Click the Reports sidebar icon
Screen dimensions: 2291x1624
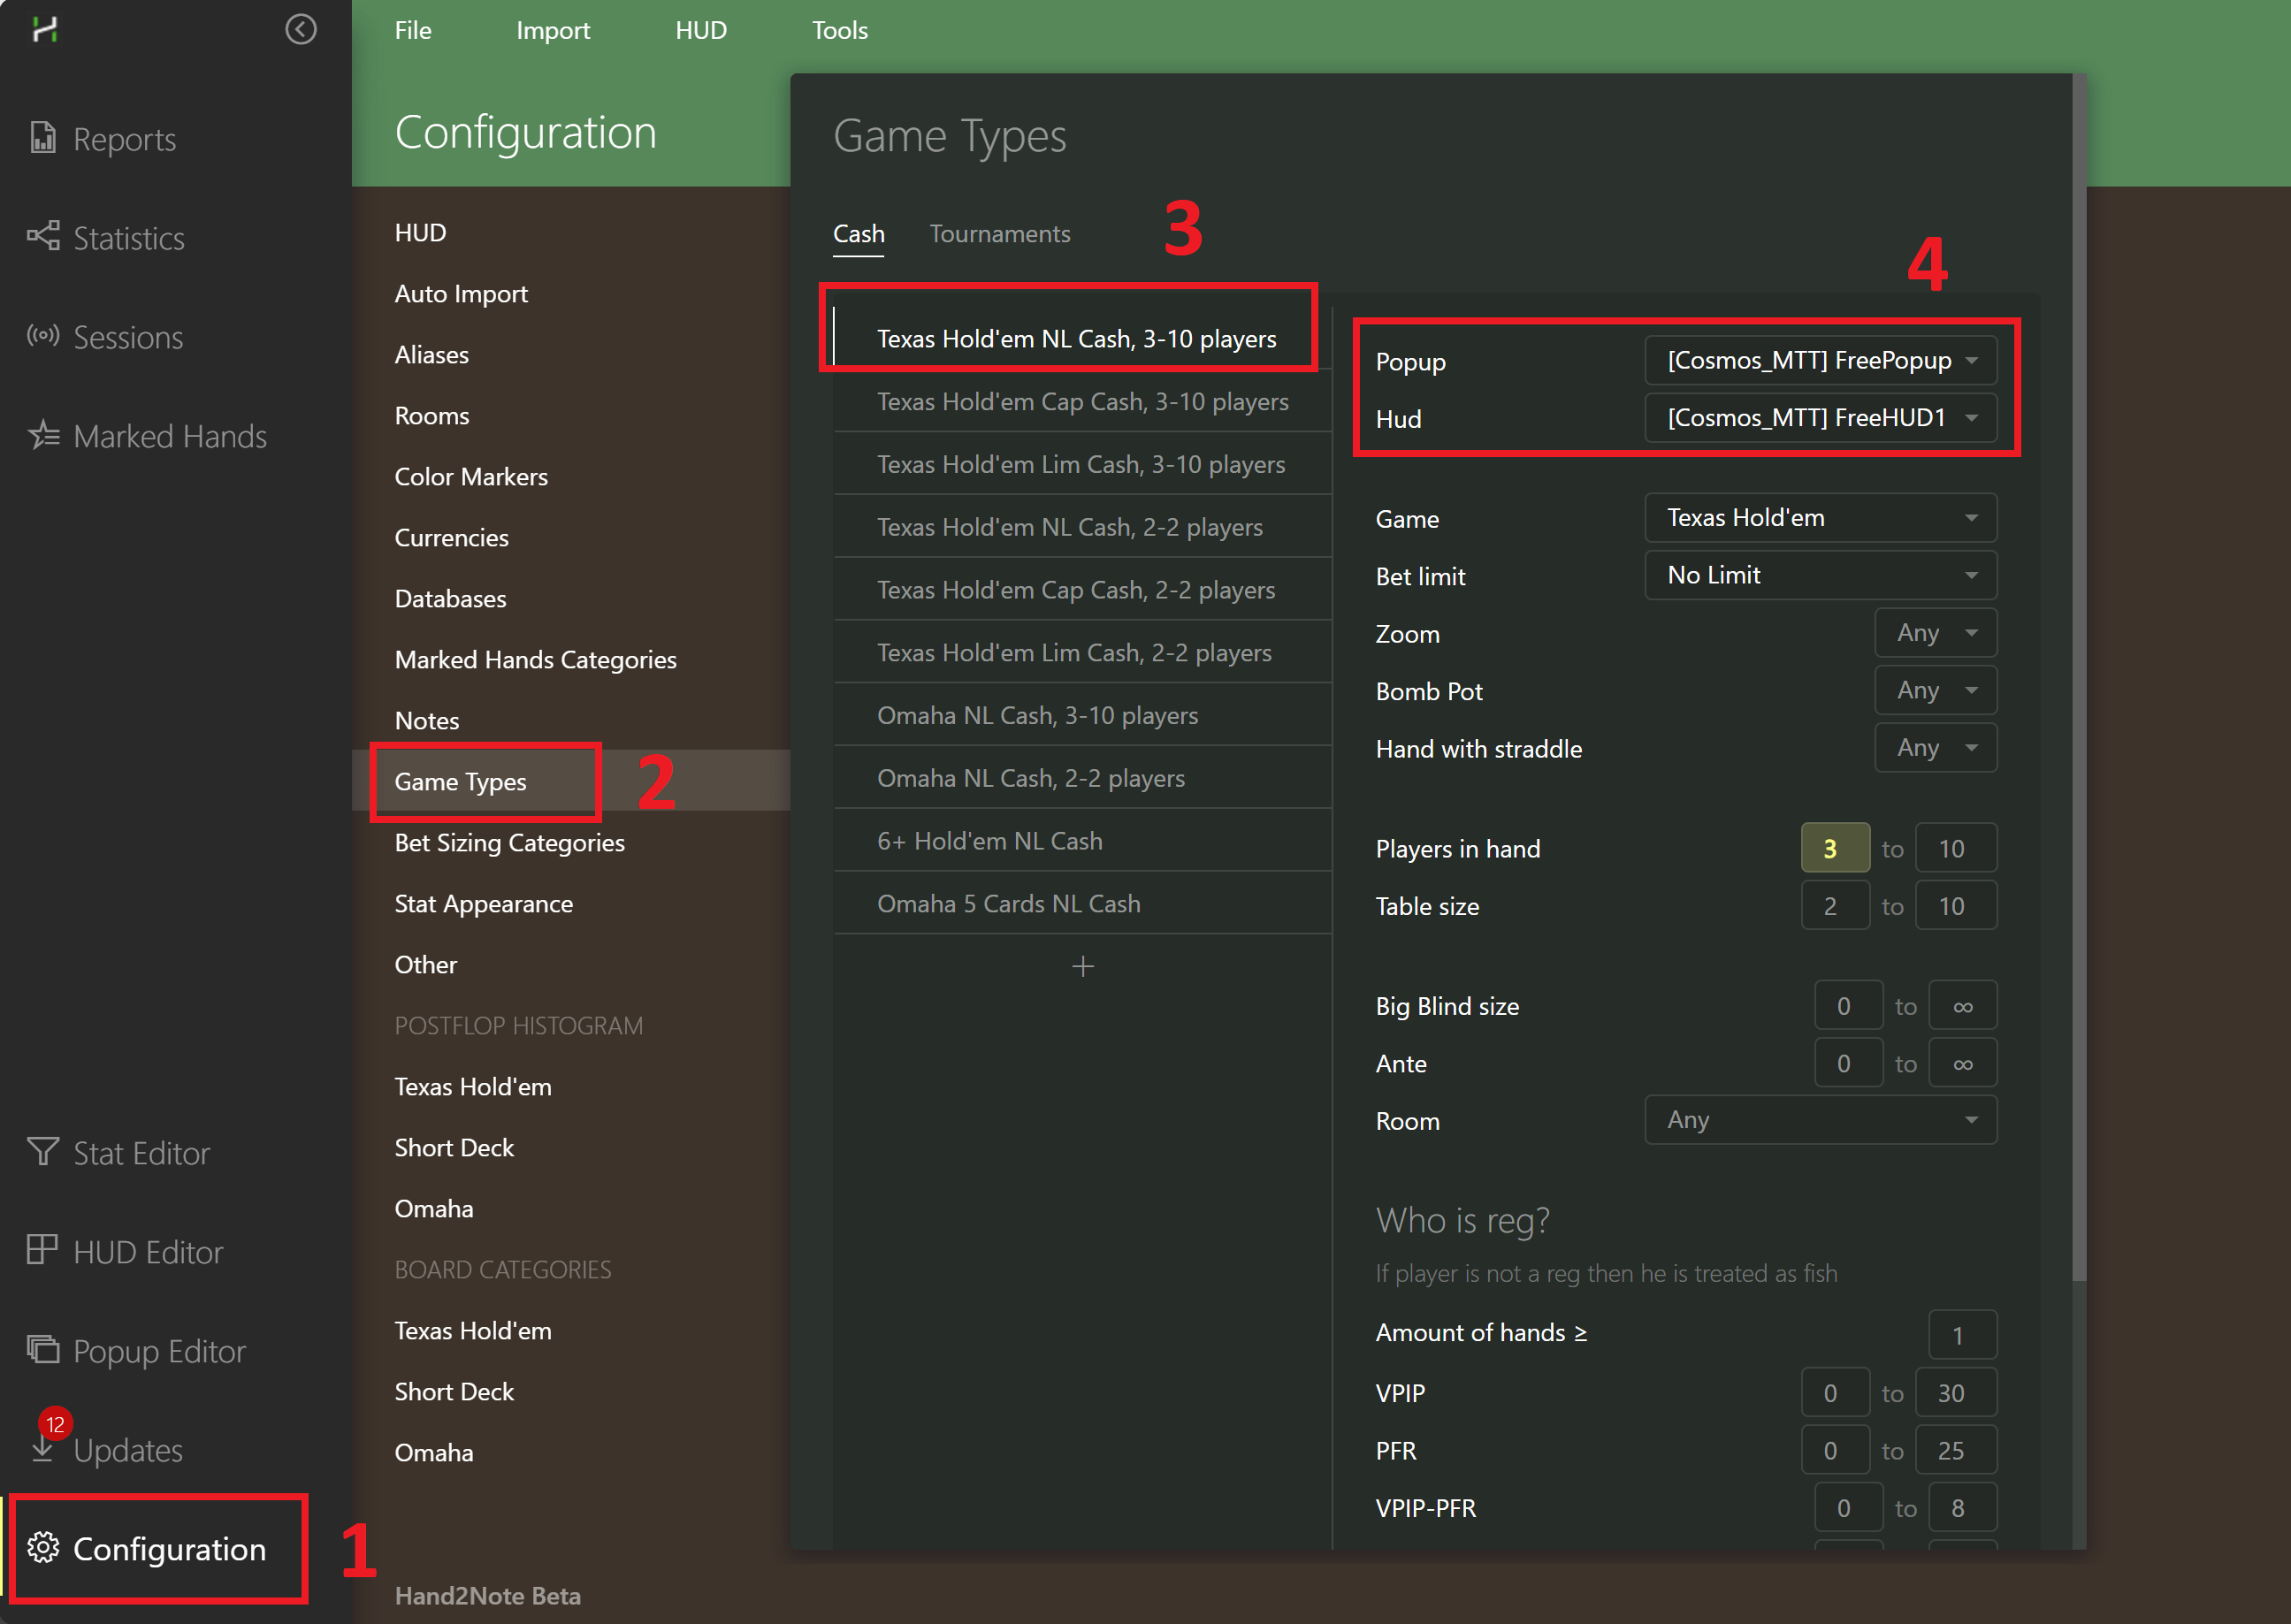(42, 138)
